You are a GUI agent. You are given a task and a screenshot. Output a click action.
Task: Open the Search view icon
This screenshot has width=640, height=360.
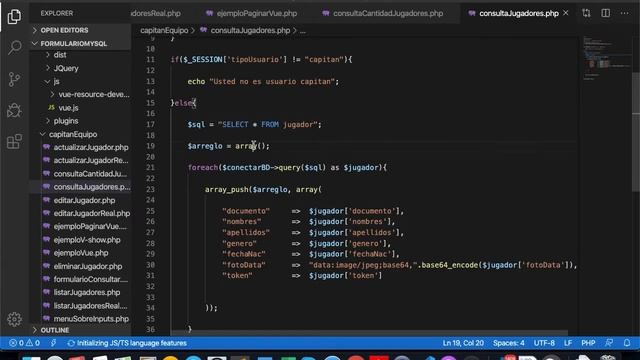pyautogui.click(x=14, y=47)
